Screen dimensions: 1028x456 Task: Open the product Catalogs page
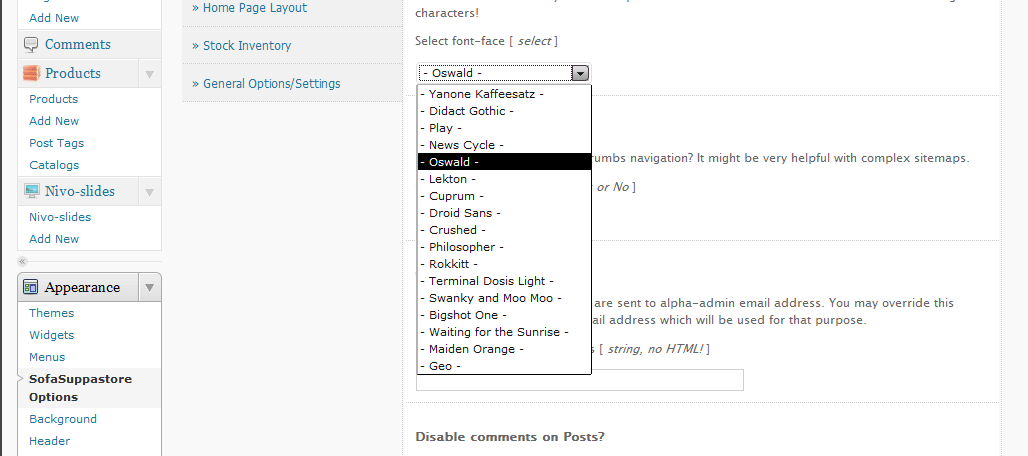tap(54, 165)
